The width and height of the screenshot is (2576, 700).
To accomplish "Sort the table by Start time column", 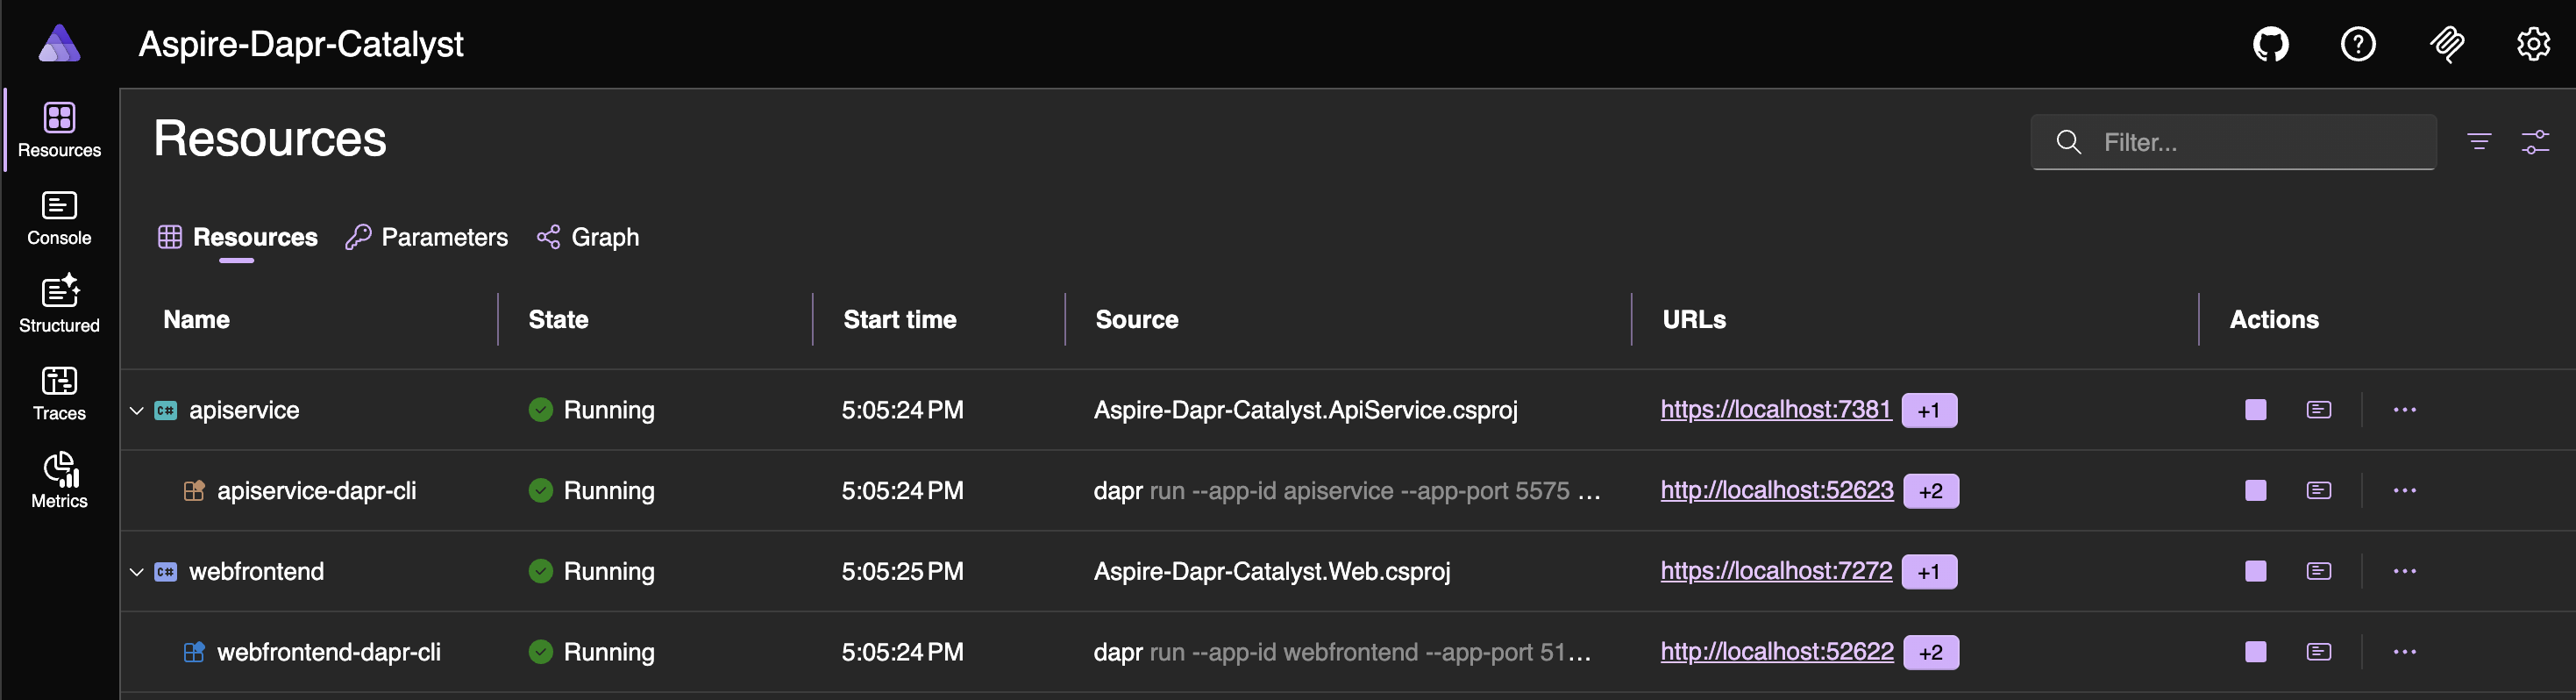I will click(x=899, y=320).
